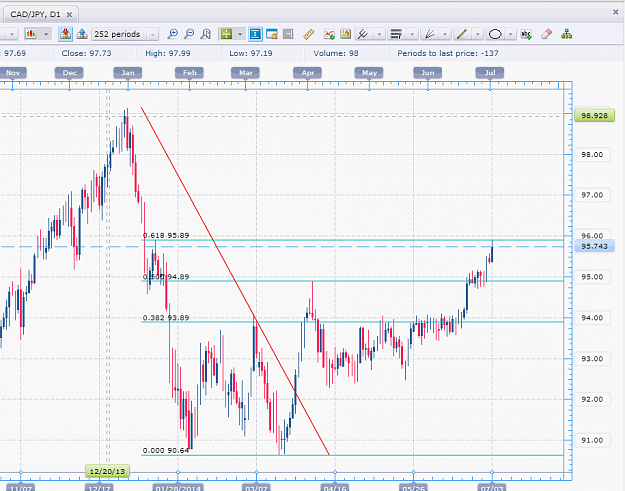Click the May month marker
Viewport: 625px width, 491px height.
click(369, 73)
